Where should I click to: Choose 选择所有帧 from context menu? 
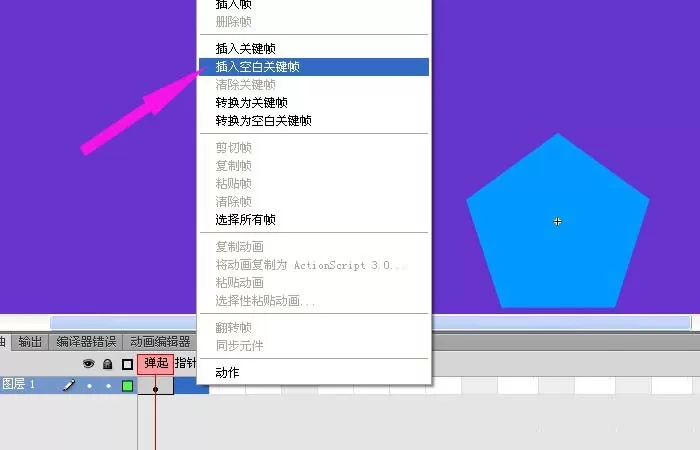[x=314, y=219]
